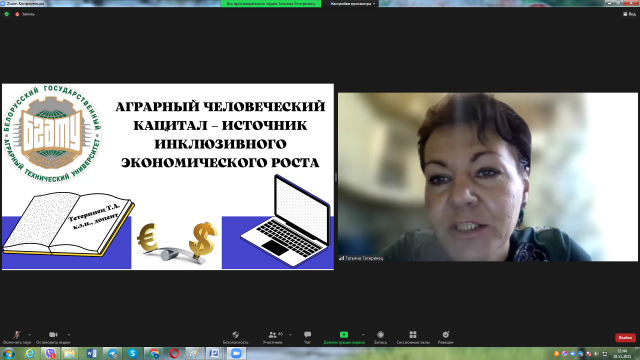Open Internet Explorer from taskbar
This screenshot has width=640, height=360.
30,353
